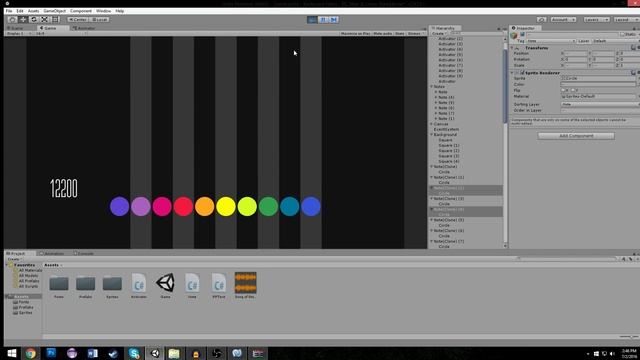Collapse the Background group in Hierarchy
This screenshot has height=360, width=640.
[x=431, y=134]
